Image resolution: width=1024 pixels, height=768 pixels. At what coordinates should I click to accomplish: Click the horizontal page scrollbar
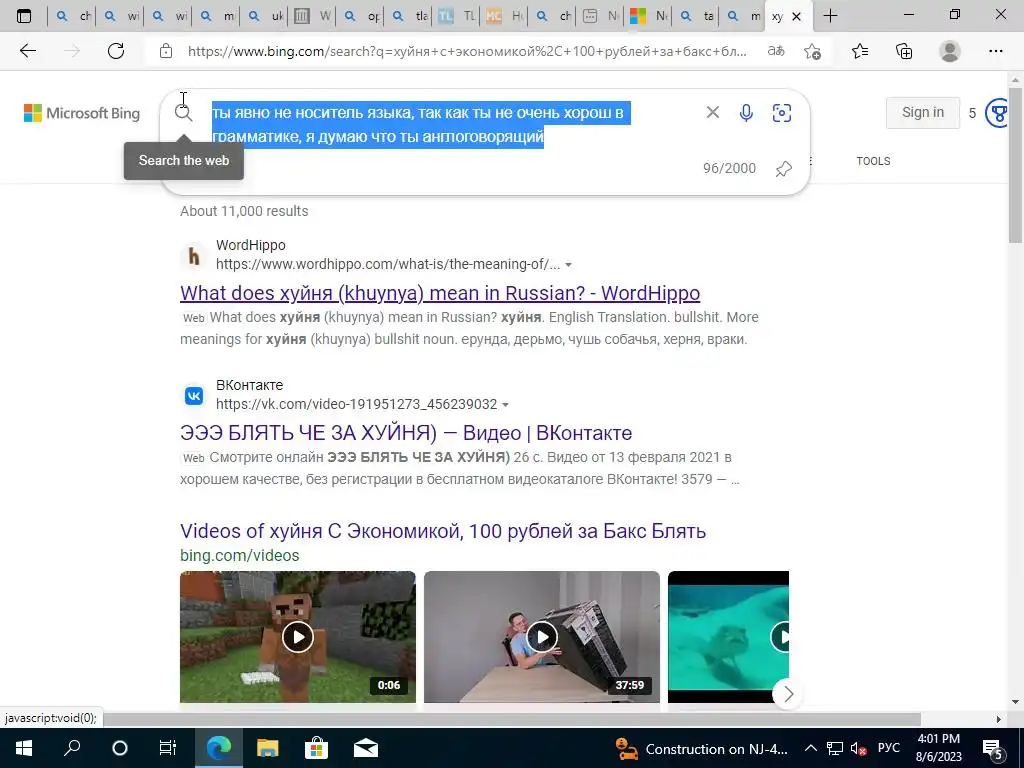[x=513, y=719]
